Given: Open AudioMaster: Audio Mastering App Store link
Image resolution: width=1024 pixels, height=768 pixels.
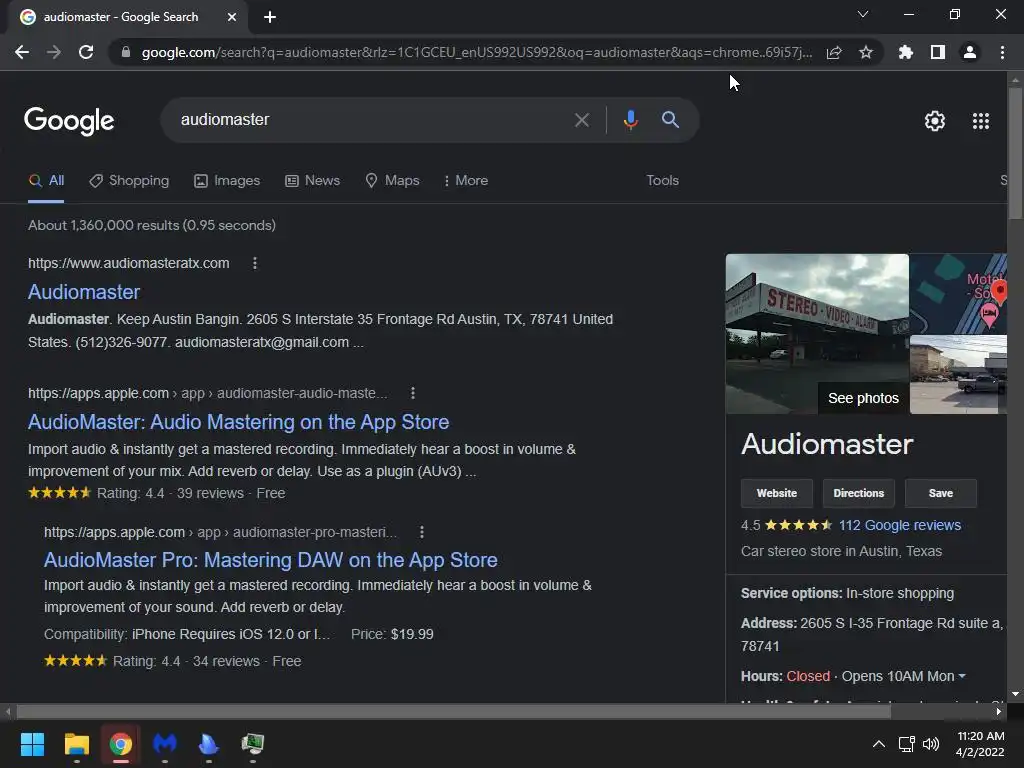Looking at the screenshot, I should point(238,422).
